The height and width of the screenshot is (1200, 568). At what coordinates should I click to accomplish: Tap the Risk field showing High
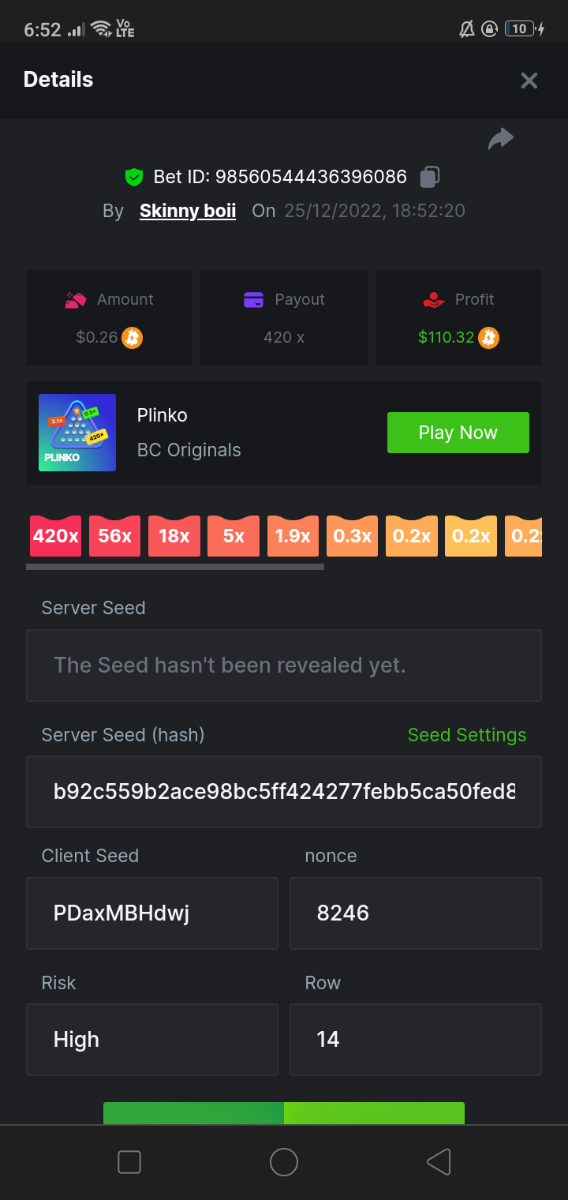tap(152, 1040)
